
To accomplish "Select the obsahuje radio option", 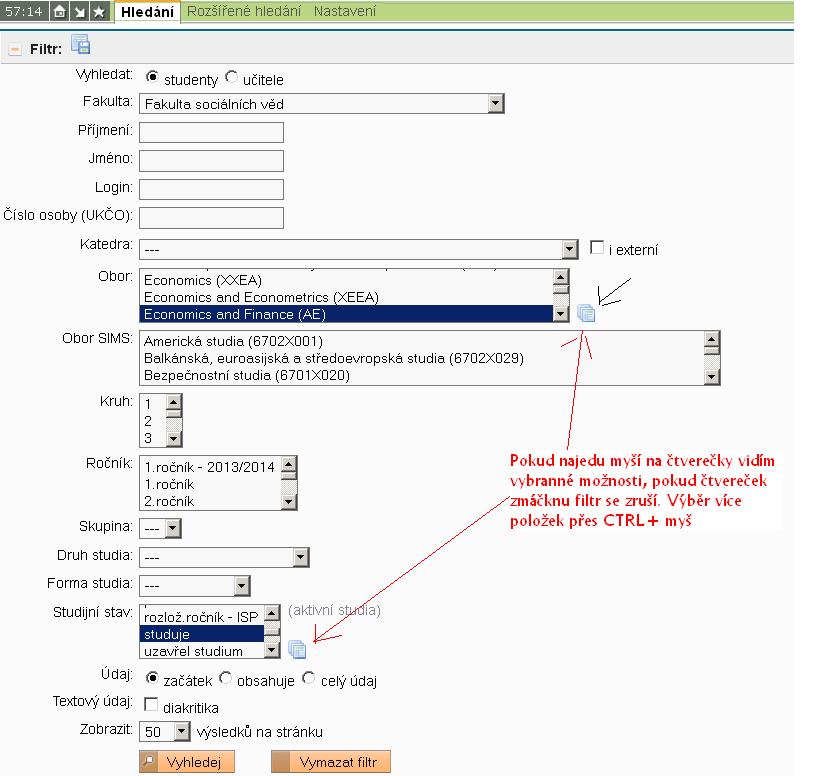I will 225,678.
